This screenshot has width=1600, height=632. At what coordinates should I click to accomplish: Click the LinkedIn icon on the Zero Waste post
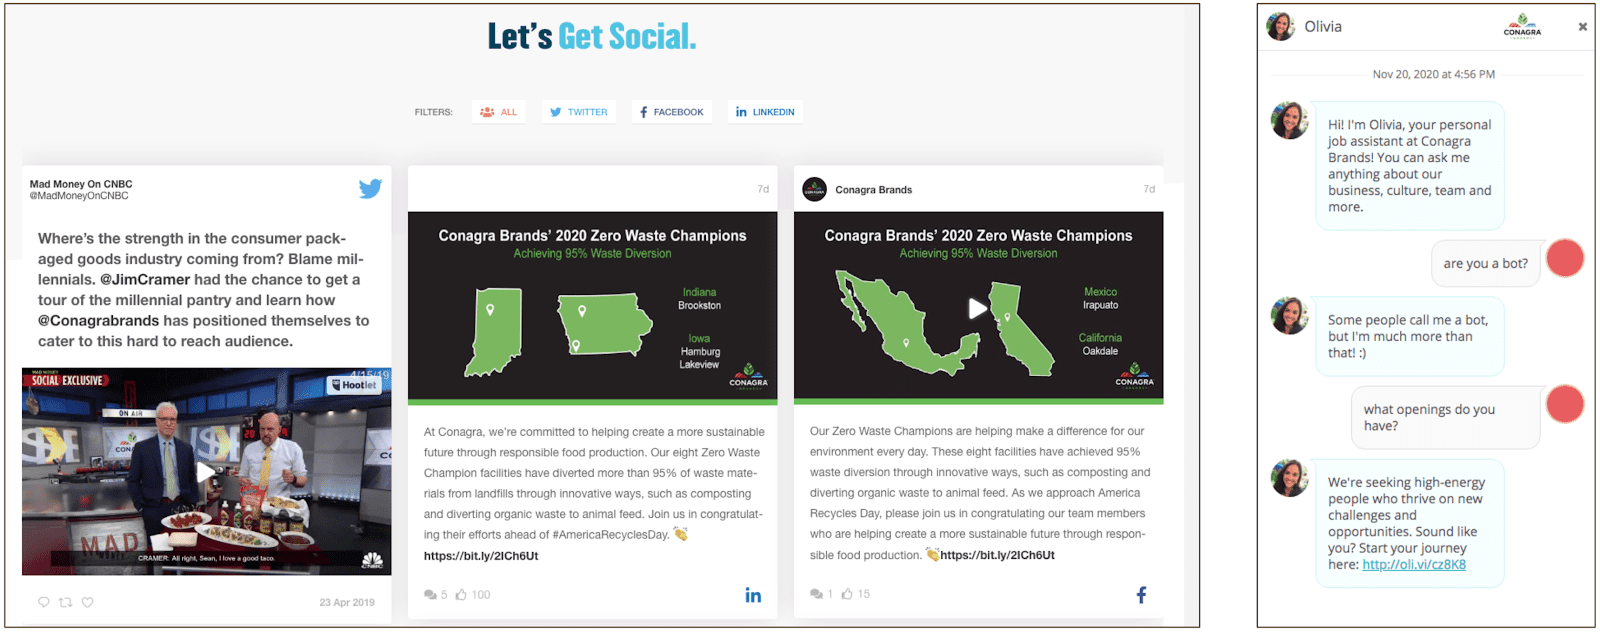click(753, 594)
